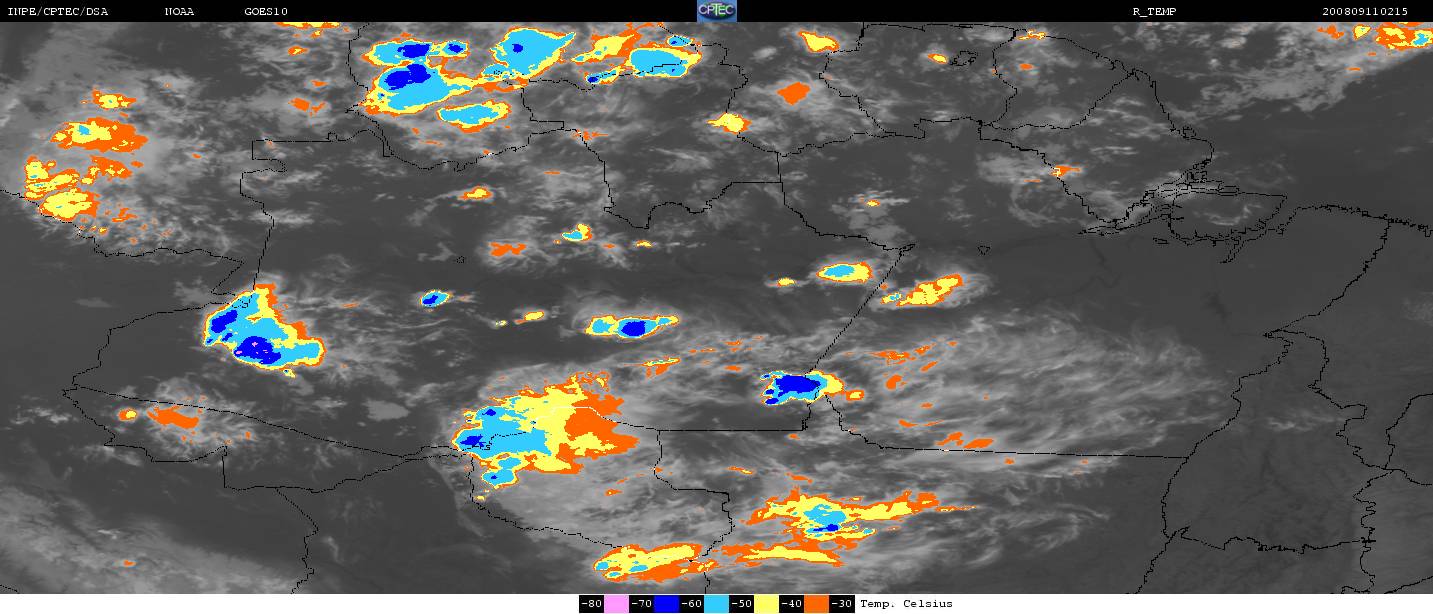Click the Temp. Celsius legend label
Screen dimensions: 1433x614
click(906, 604)
